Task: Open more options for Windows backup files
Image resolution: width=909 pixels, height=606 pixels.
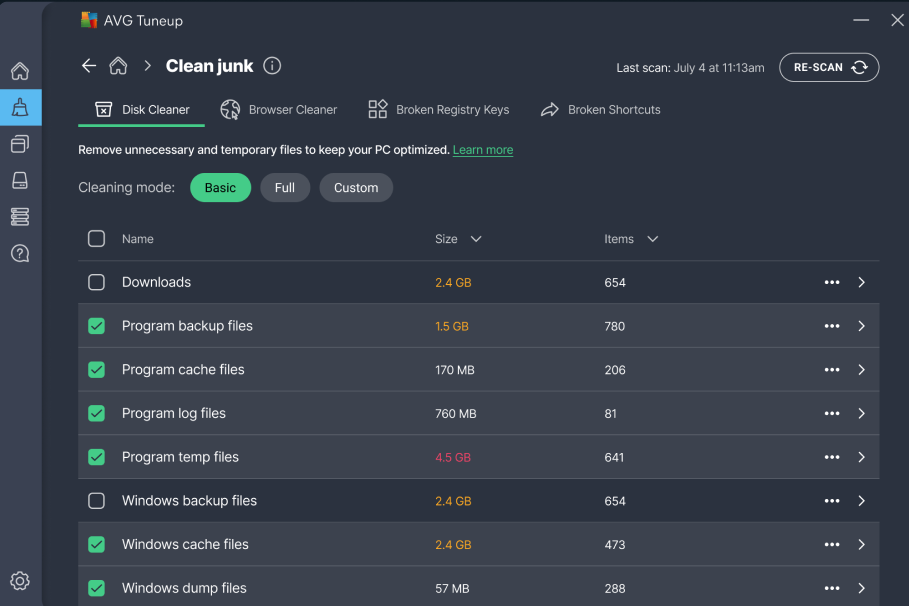Action: (x=832, y=500)
